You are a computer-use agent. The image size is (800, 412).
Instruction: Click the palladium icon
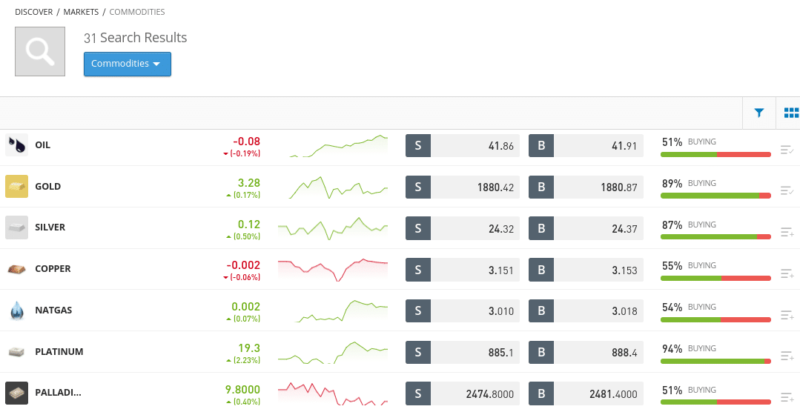pos(16,393)
